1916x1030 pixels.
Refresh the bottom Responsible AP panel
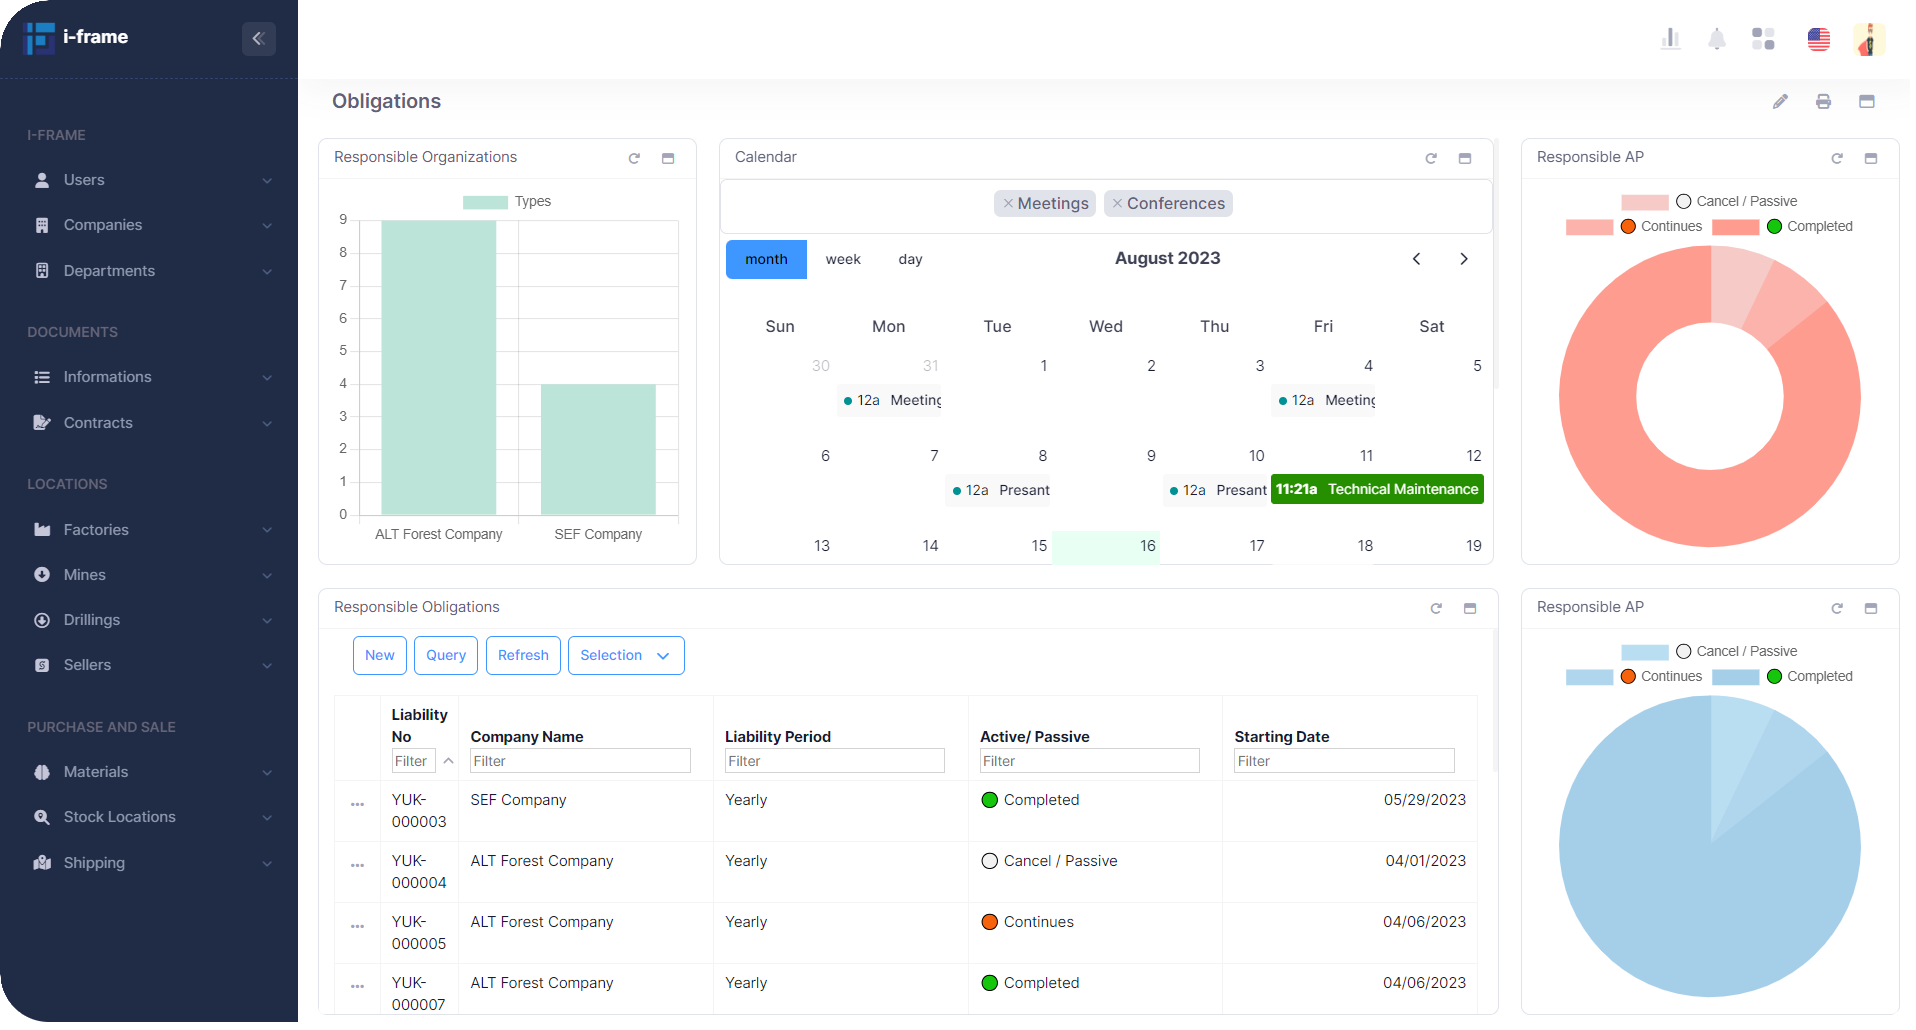[x=1837, y=608]
